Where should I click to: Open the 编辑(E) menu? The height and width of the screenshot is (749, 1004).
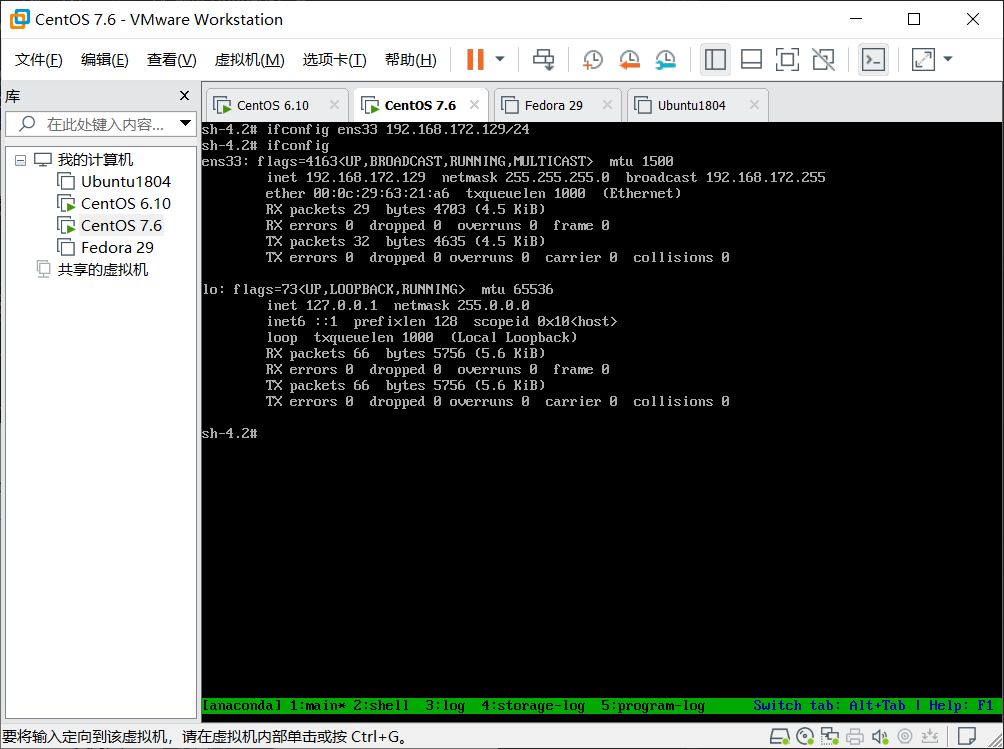pyautogui.click(x=104, y=60)
